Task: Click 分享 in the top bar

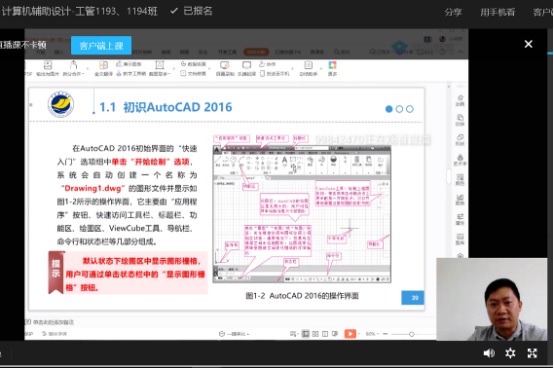Action: click(453, 12)
